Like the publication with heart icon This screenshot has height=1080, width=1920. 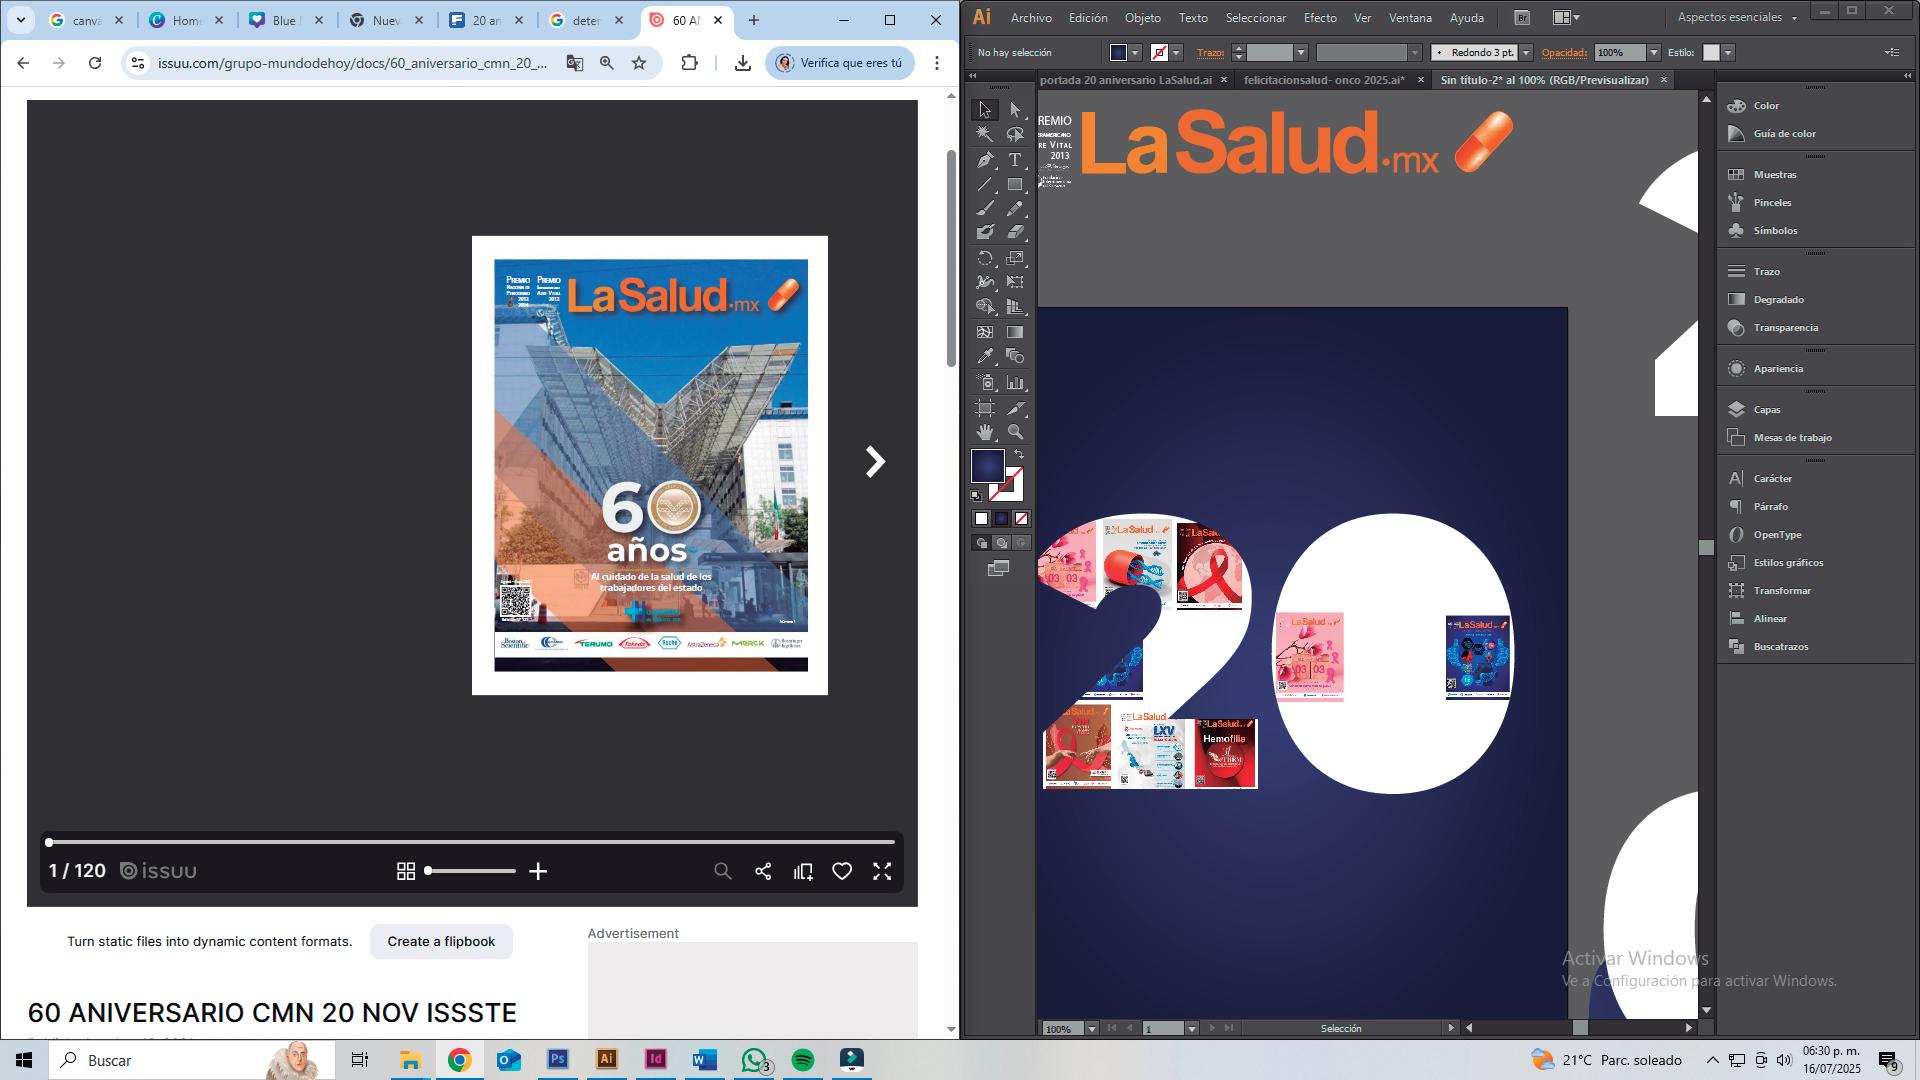[842, 872]
